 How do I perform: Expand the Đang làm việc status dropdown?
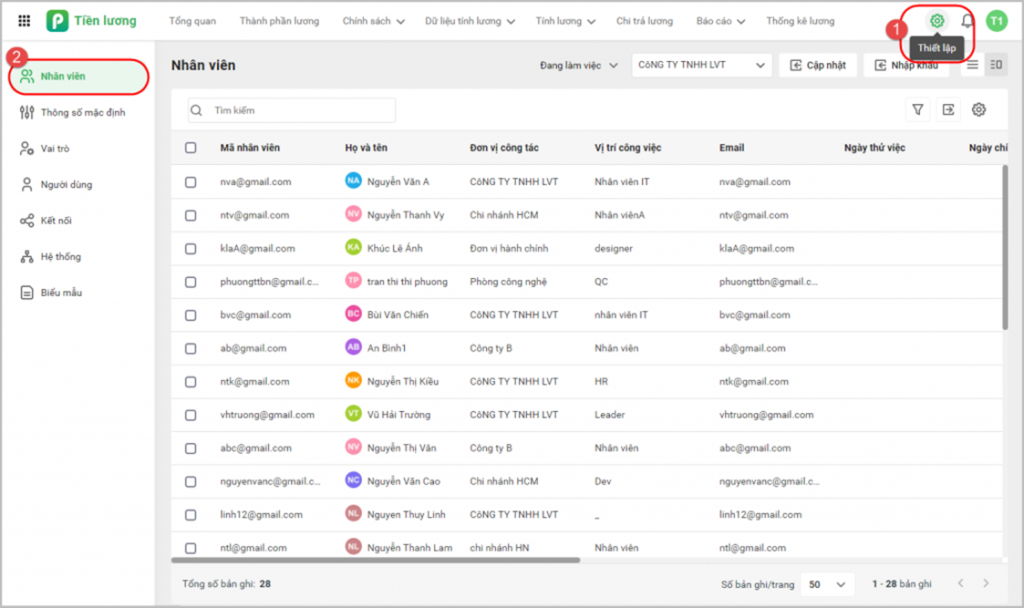pyautogui.click(x=577, y=65)
